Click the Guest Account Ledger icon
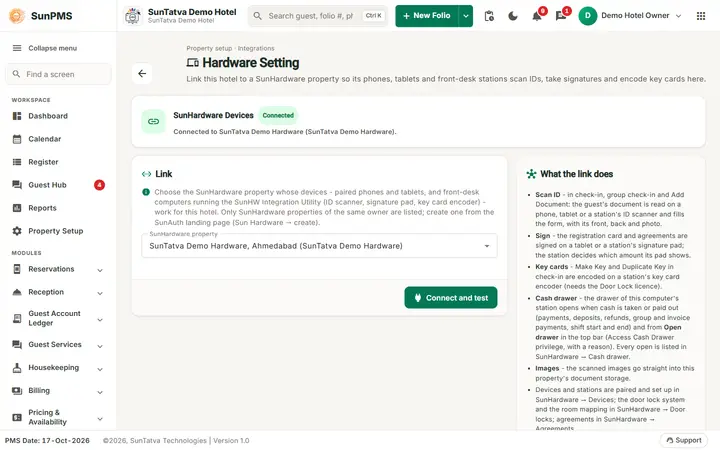Image resolution: width=720 pixels, height=450 pixels. pyautogui.click(x=17, y=318)
